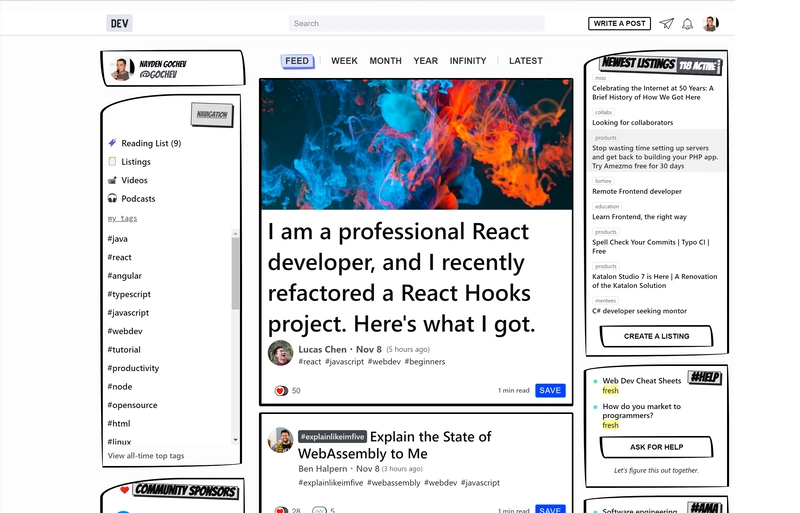Click the Videos camera icon

113,180
